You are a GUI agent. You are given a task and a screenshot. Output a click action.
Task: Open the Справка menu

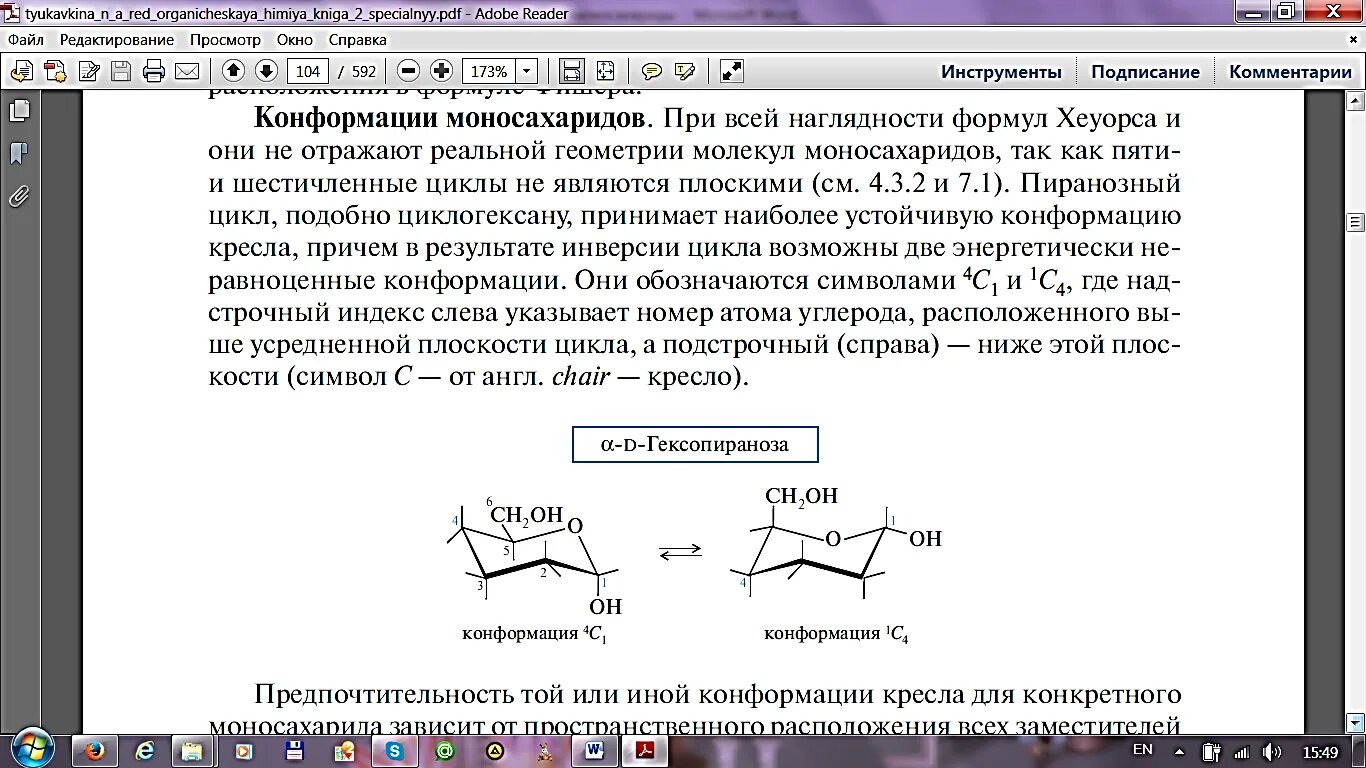point(357,40)
